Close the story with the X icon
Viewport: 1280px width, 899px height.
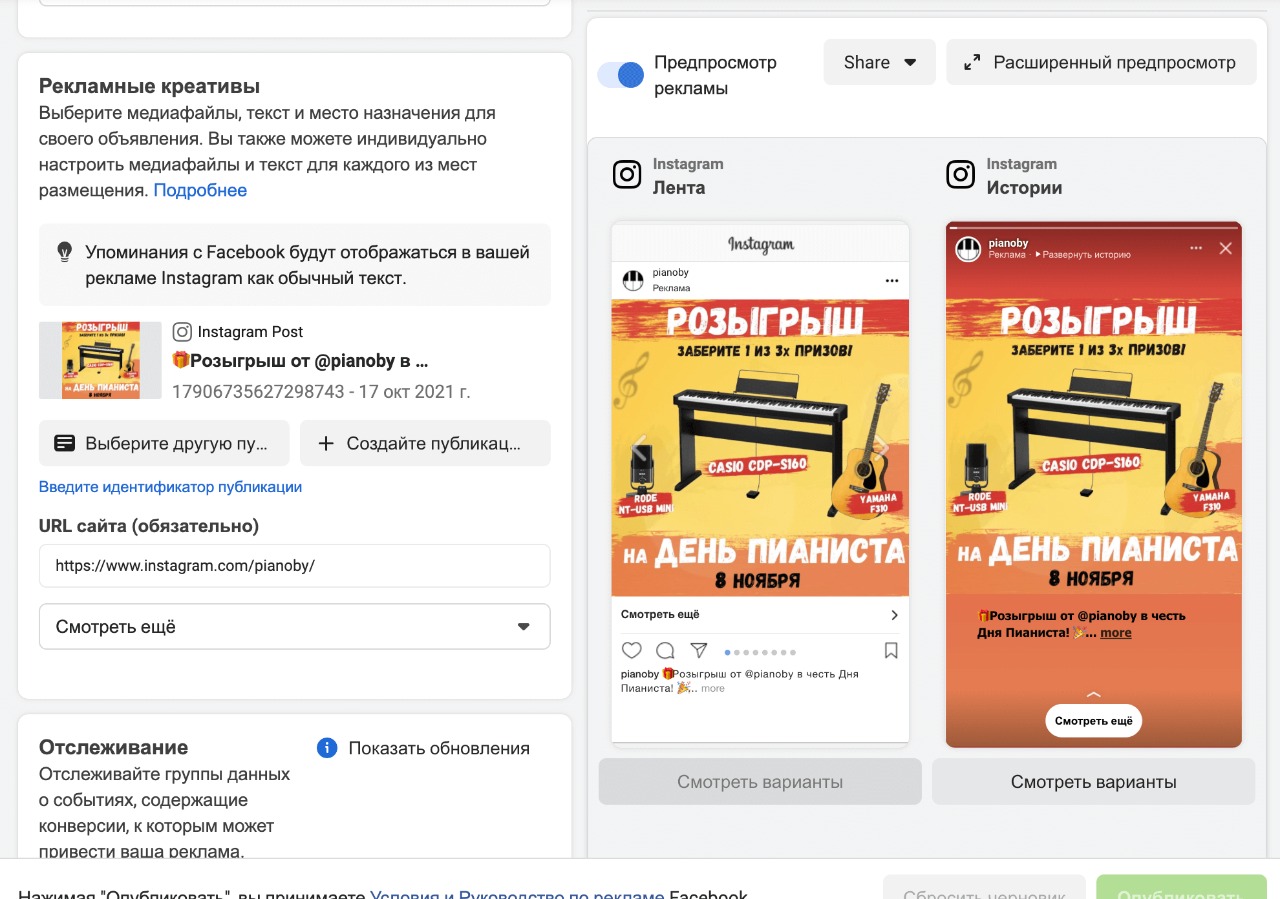[1226, 248]
